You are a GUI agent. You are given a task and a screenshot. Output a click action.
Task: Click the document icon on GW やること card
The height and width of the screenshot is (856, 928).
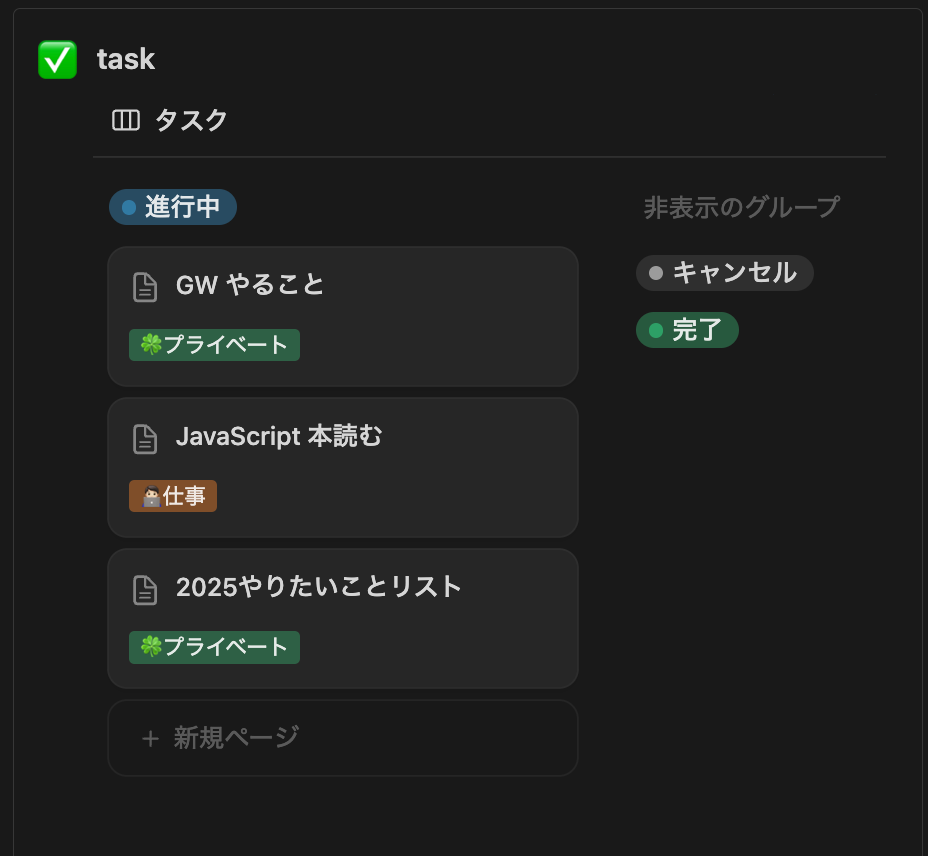(x=145, y=287)
